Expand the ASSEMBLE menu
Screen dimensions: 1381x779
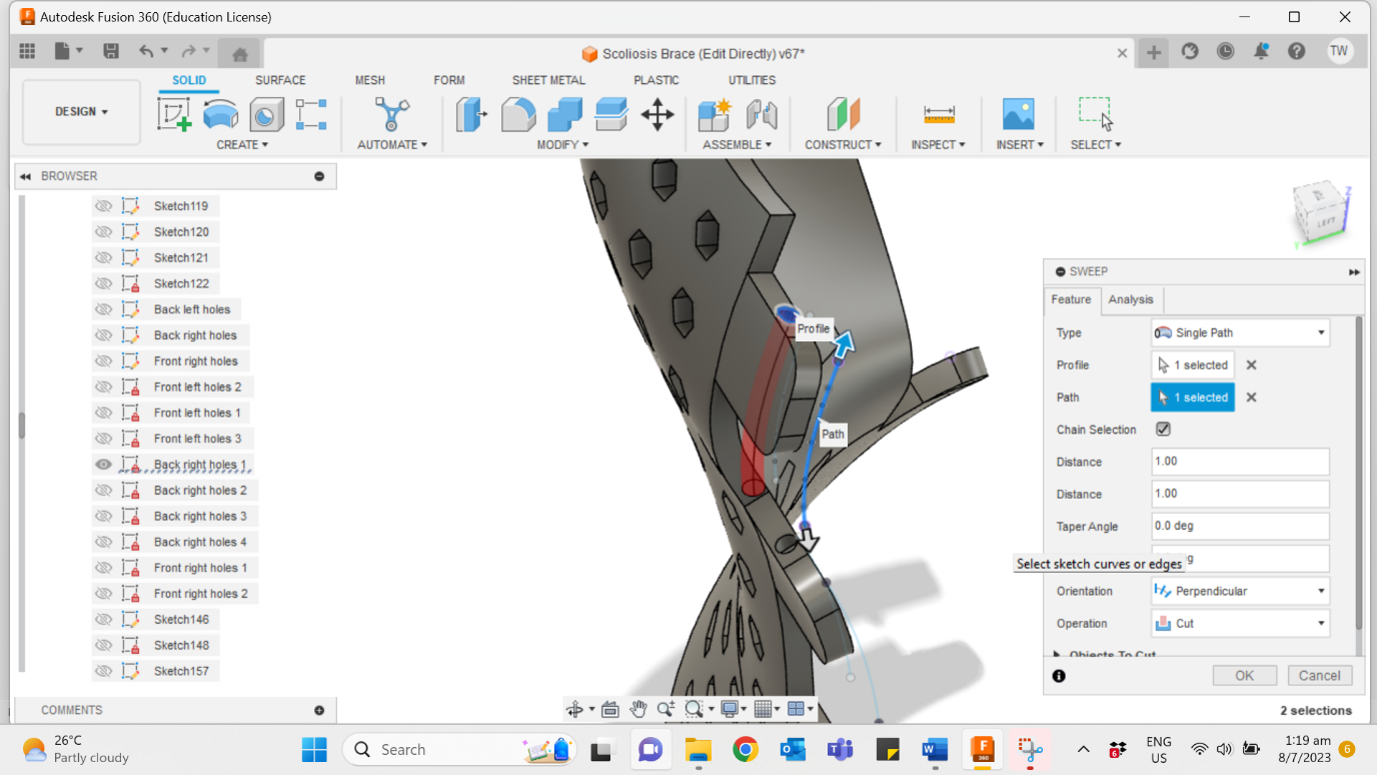[737, 145]
